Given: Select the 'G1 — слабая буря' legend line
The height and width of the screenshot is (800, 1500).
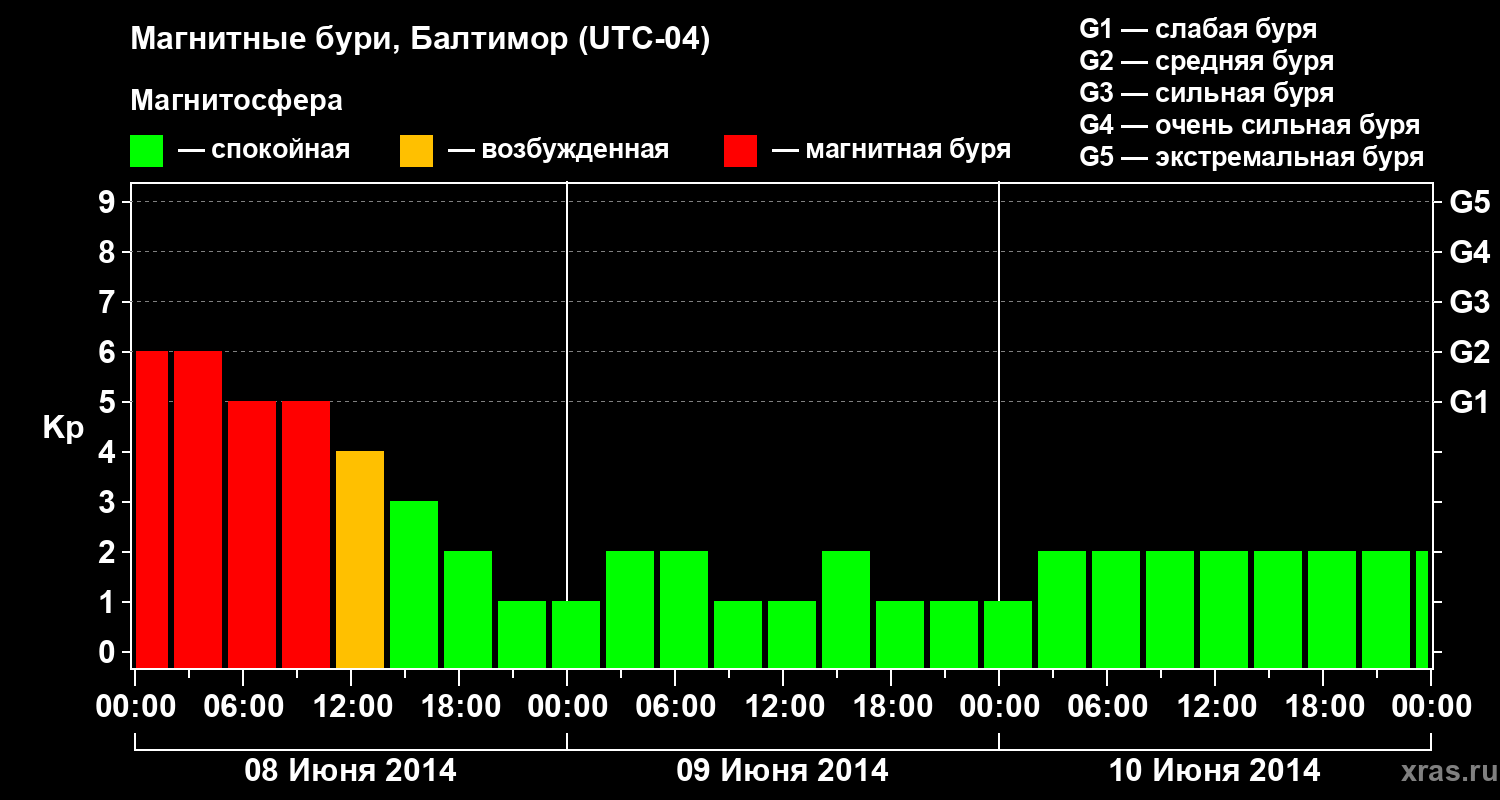Looking at the screenshot, I should 1198,29.
